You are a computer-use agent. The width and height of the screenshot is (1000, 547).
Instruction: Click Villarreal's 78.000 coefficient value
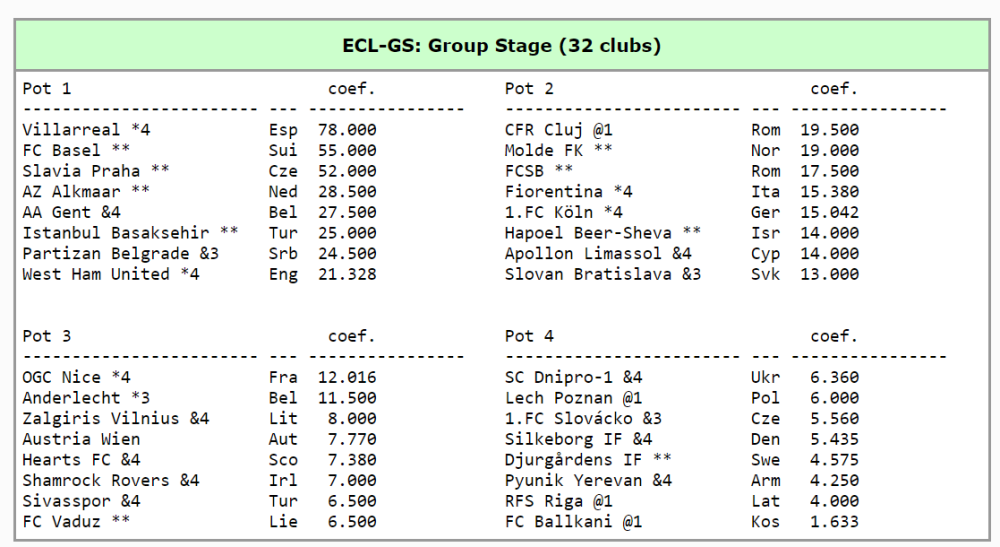coord(347,130)
